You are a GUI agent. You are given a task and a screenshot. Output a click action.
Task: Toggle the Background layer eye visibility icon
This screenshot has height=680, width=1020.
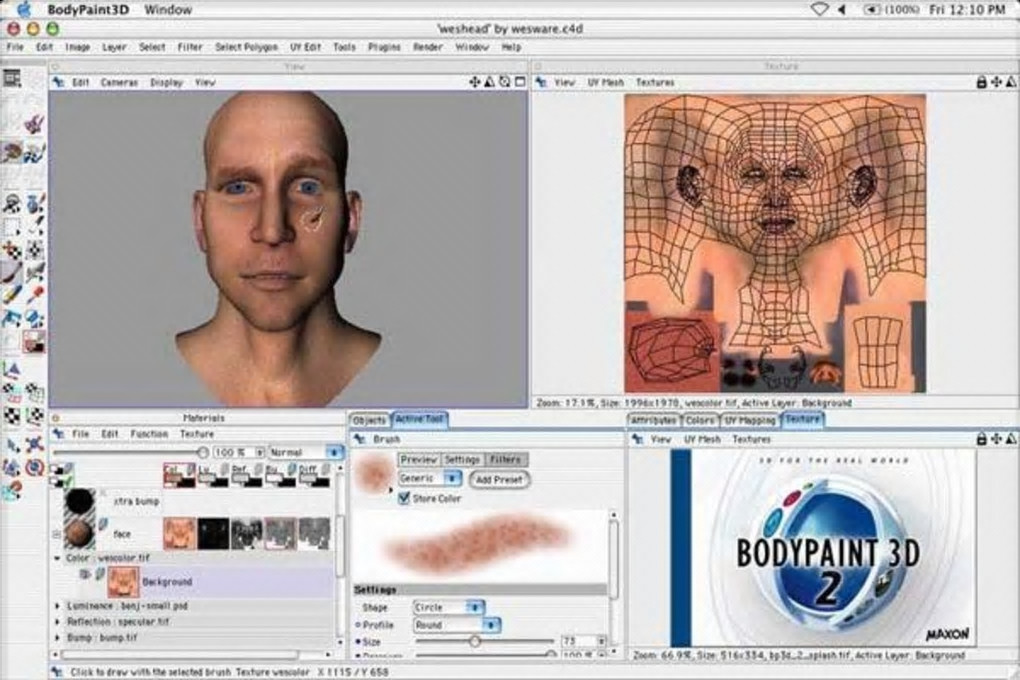click(x=85, y=575)
